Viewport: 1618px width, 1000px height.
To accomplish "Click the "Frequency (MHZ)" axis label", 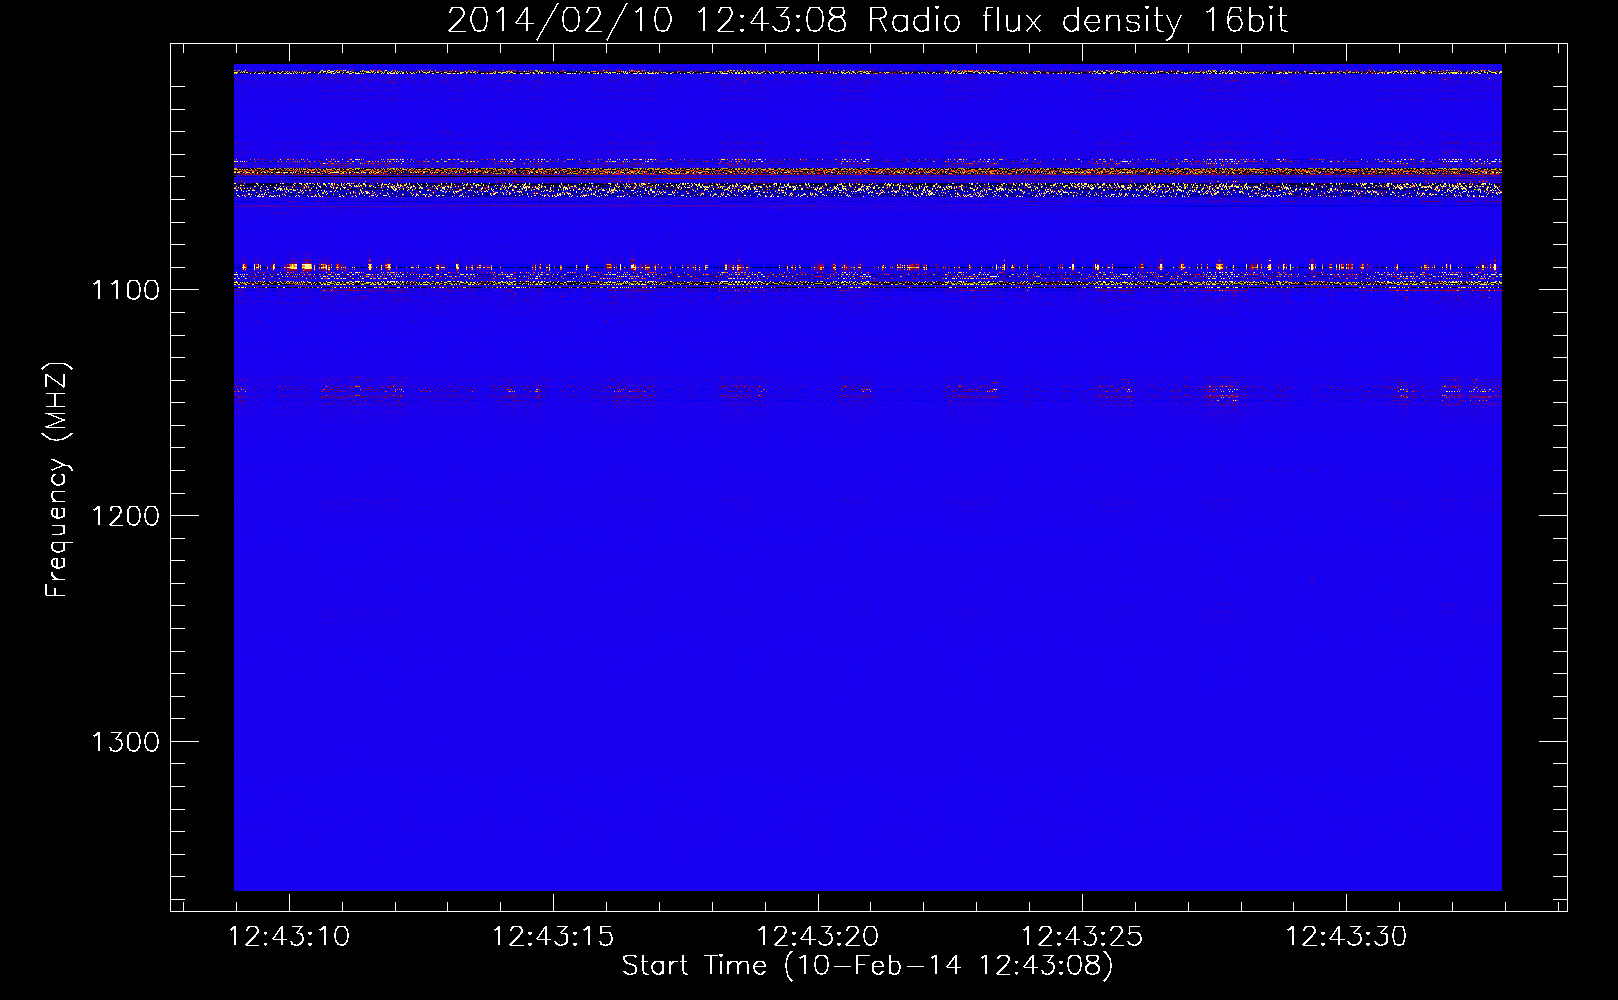I will point(57,480).
